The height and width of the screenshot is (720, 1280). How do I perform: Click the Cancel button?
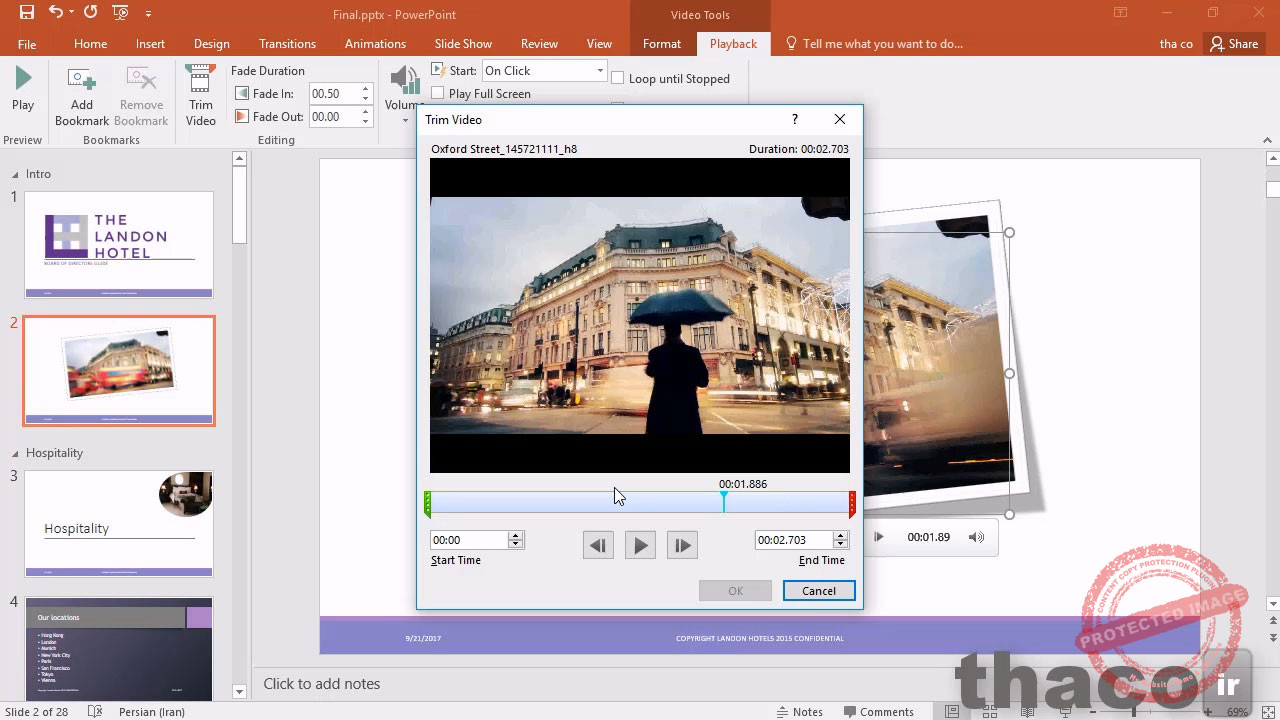(x=818, y=591)
